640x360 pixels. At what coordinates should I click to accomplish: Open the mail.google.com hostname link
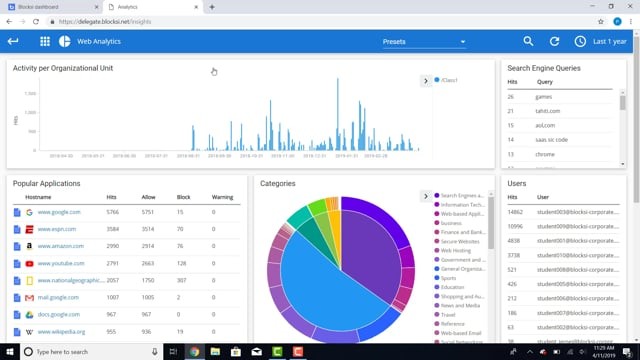58,298
